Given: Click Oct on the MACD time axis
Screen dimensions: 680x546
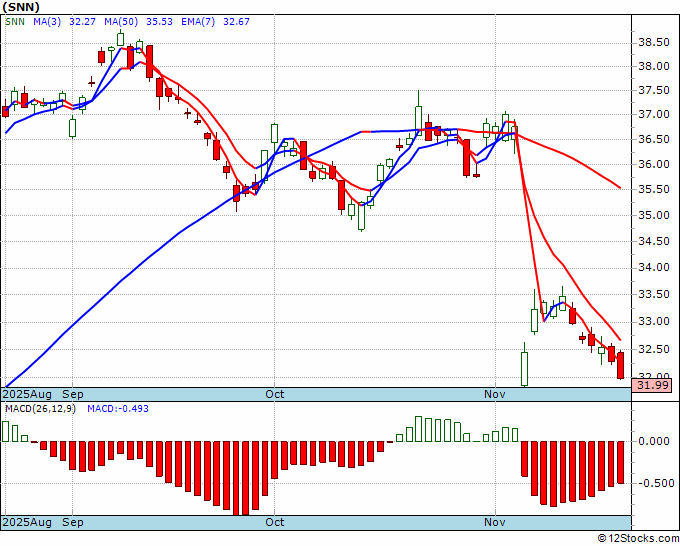Looking at the screenshot, I should (x=275, y=522).
